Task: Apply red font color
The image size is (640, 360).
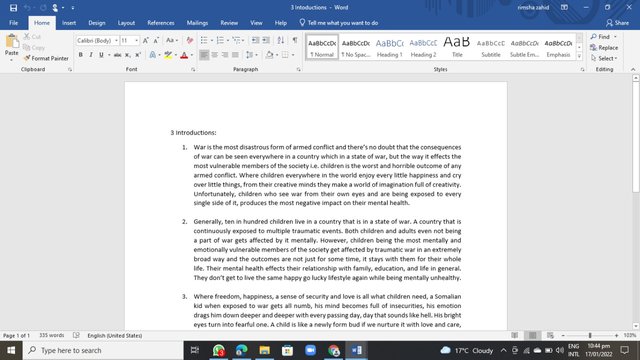Action: [x=184, y=55]
